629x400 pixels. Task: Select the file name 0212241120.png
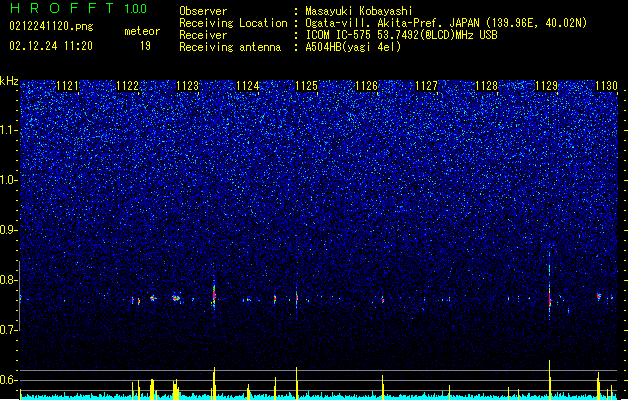(51, 27)
